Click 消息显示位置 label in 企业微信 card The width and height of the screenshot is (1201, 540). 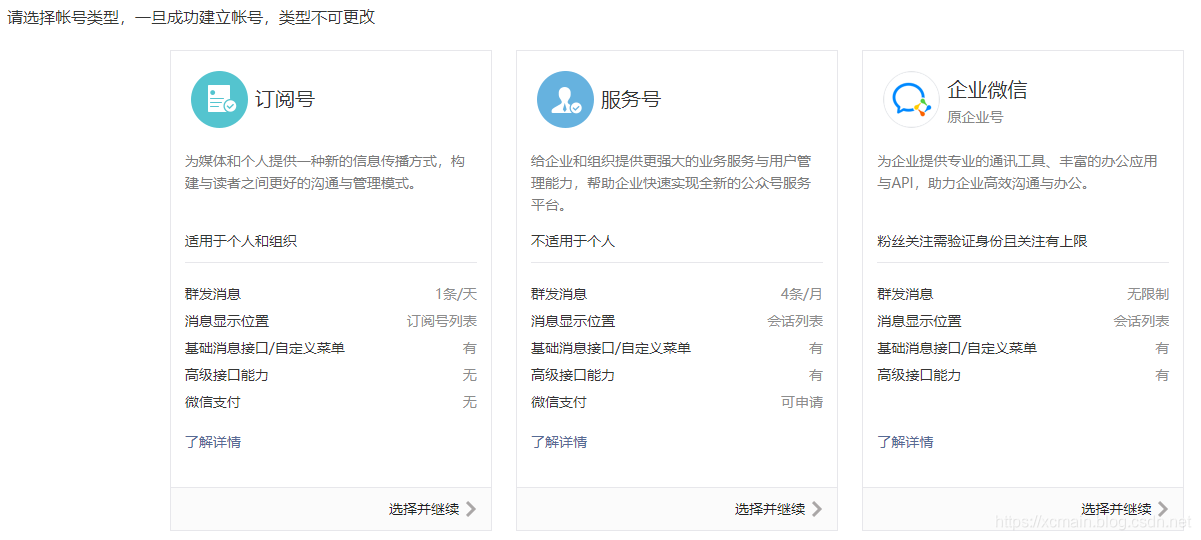919,321
